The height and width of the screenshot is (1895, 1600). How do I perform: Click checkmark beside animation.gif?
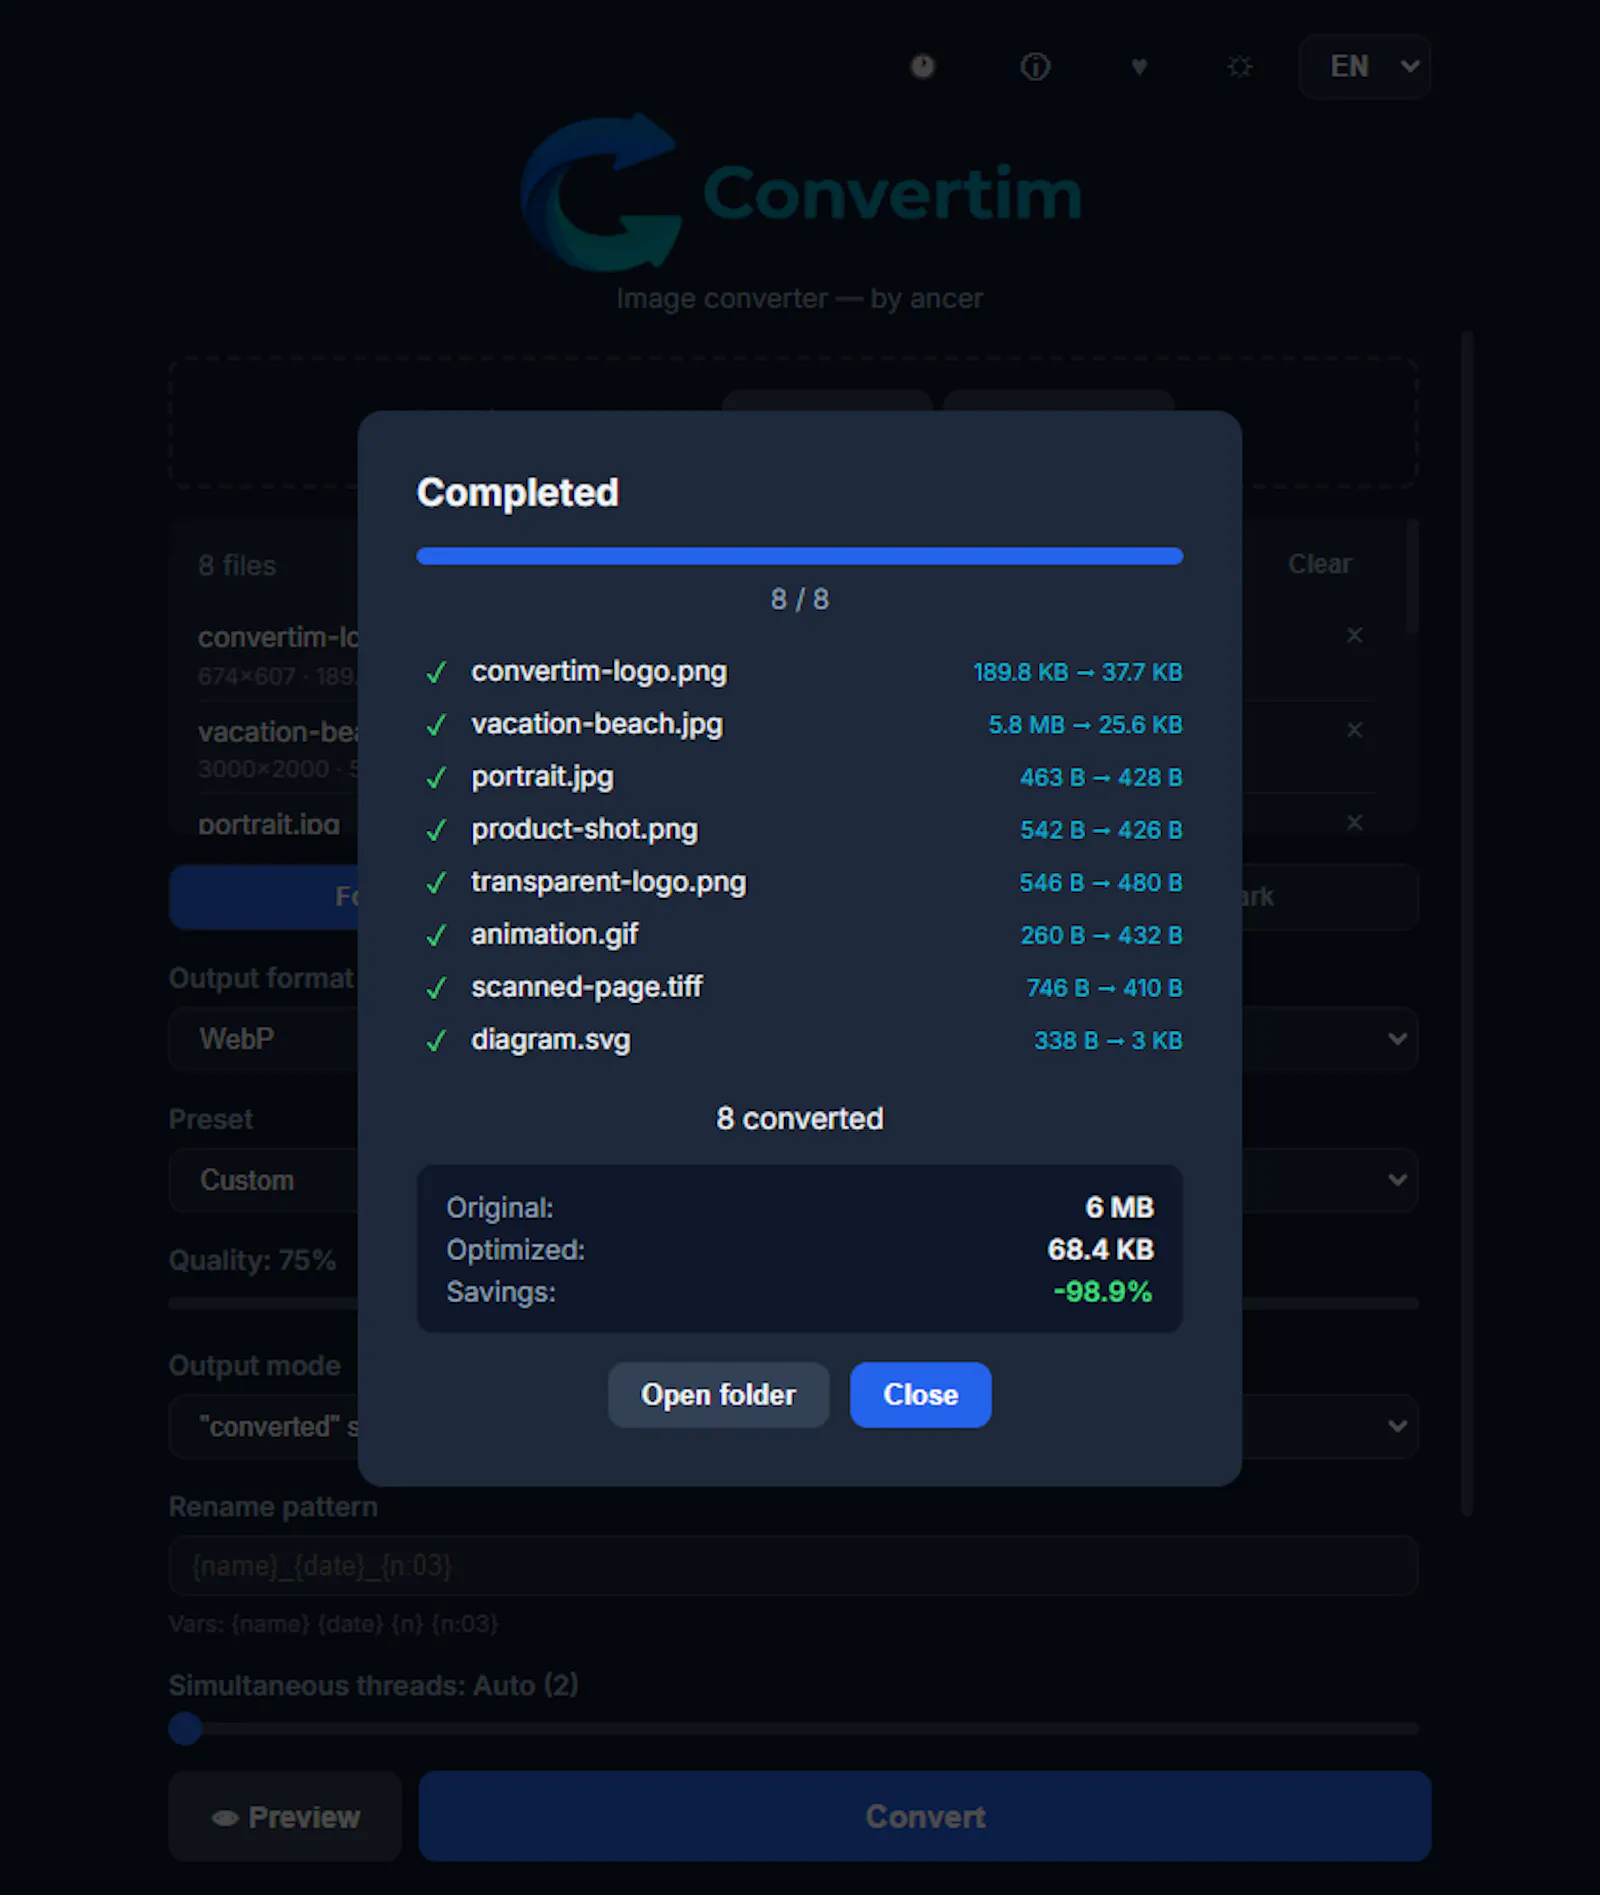[x=436, y=936]
